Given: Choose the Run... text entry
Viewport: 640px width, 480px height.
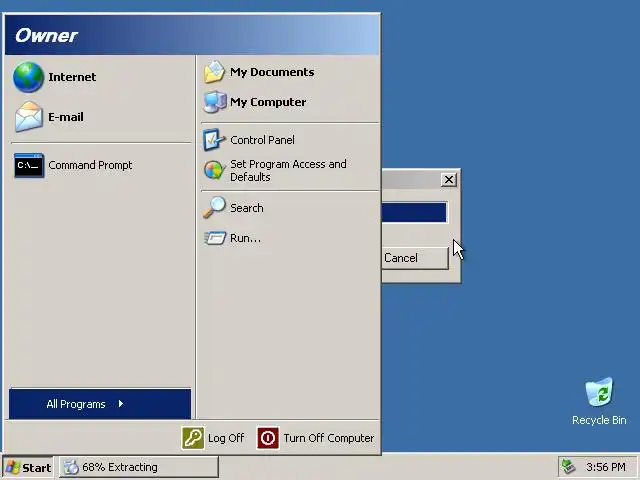Looking at the screenshot, I should 245,238.
